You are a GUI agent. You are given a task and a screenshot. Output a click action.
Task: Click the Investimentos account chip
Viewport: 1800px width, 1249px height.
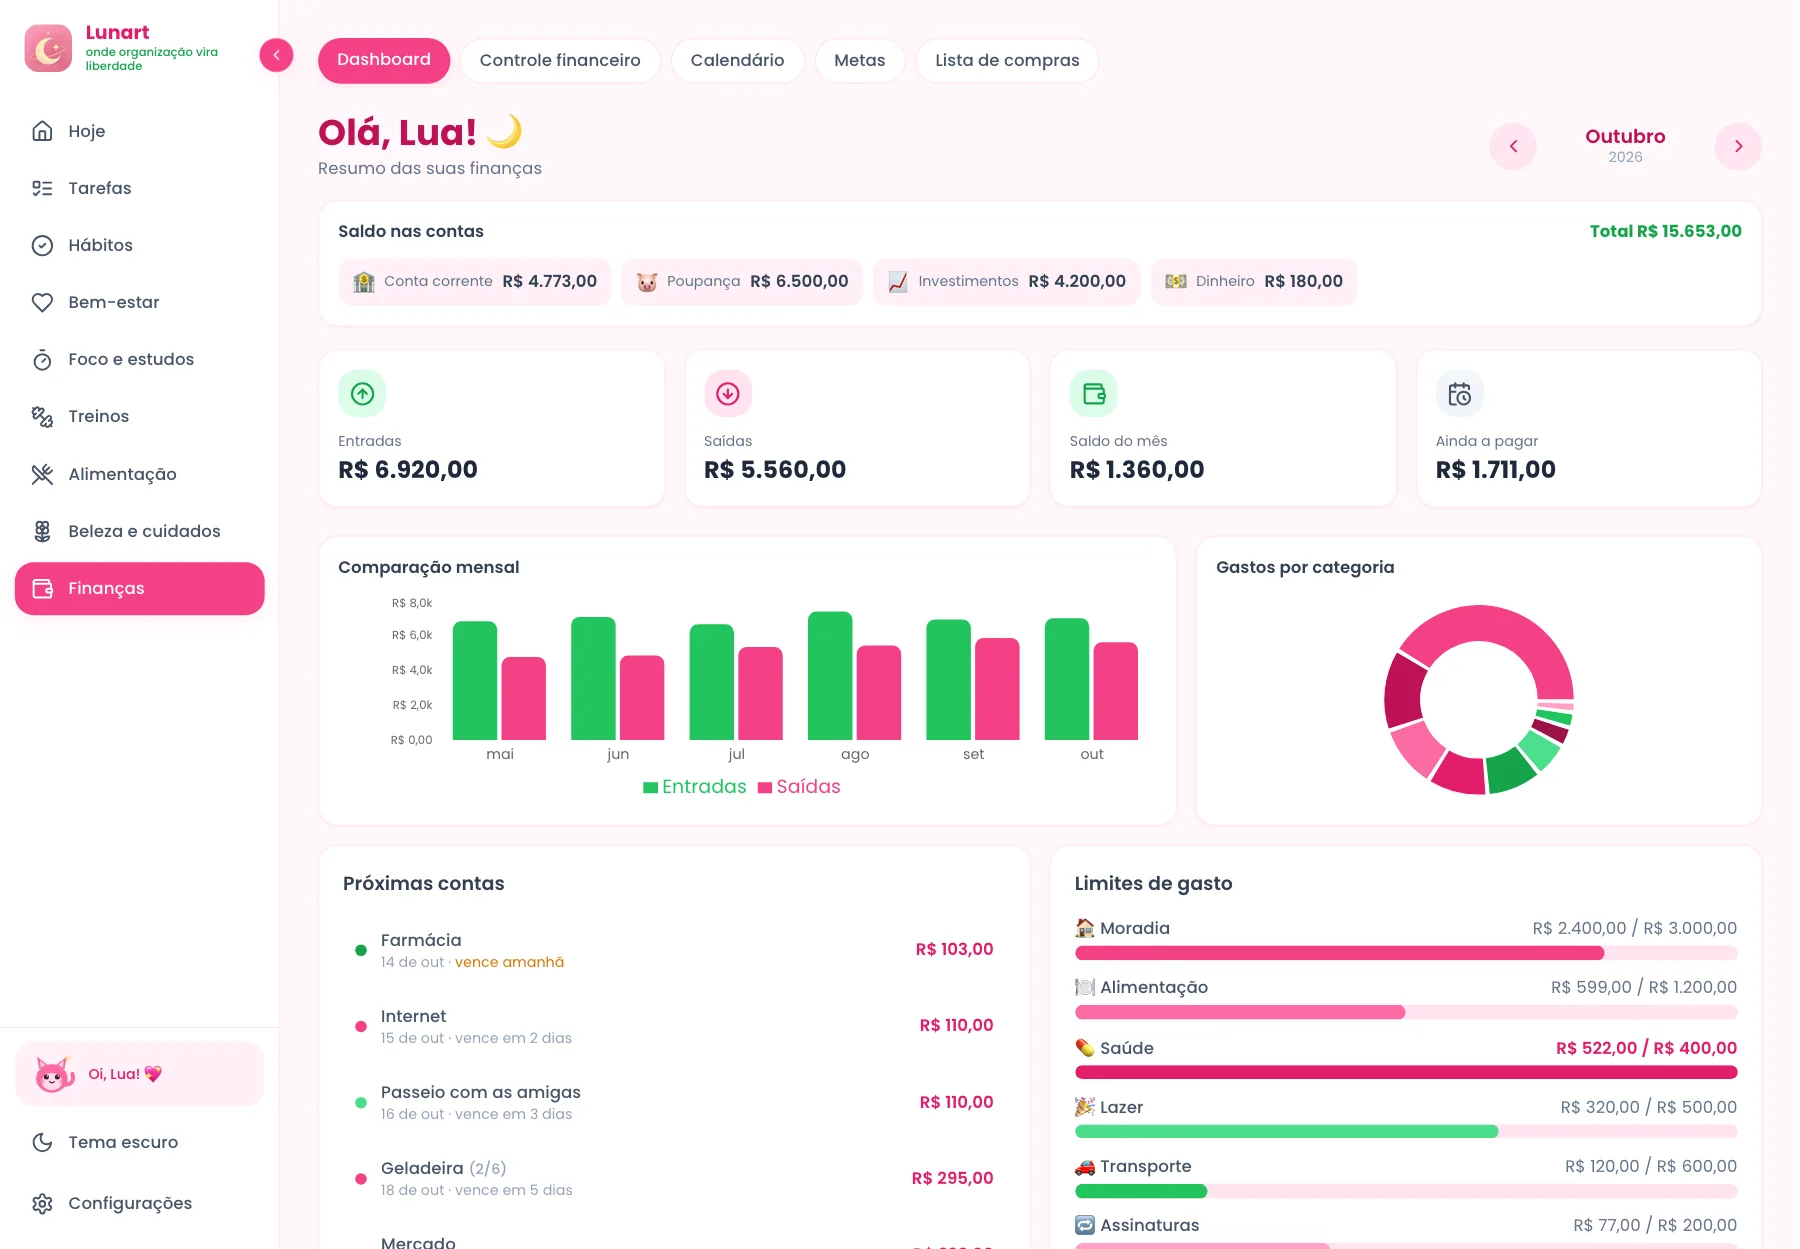pos(1007,282)
